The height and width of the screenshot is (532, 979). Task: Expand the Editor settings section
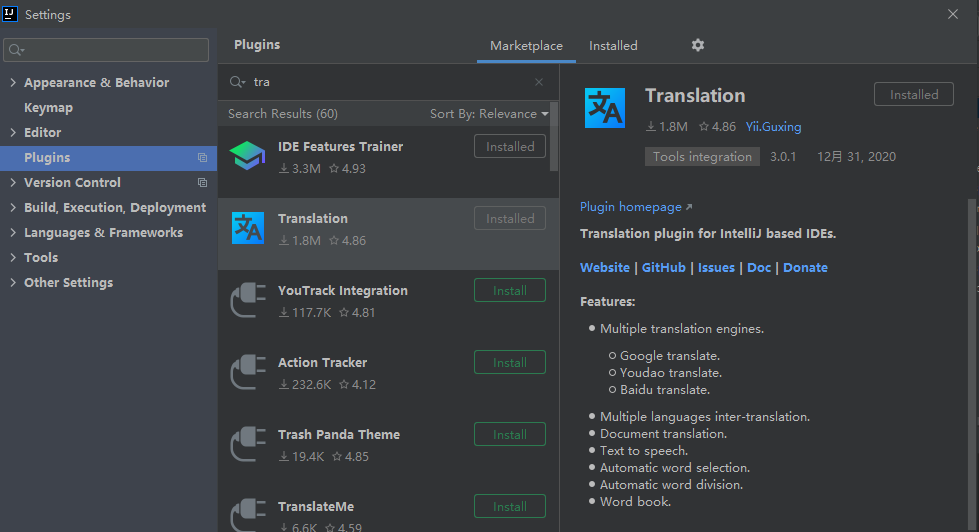point(13,133)
